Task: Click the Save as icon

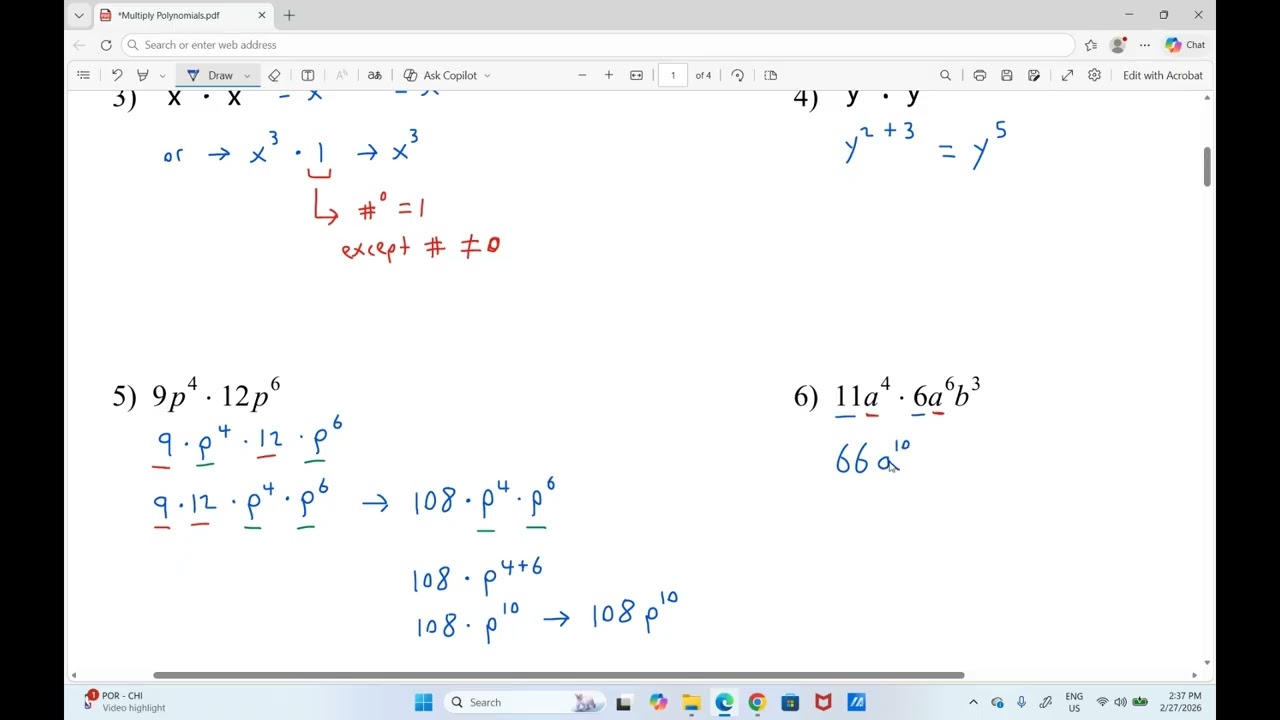Action: coord(1034,75)
